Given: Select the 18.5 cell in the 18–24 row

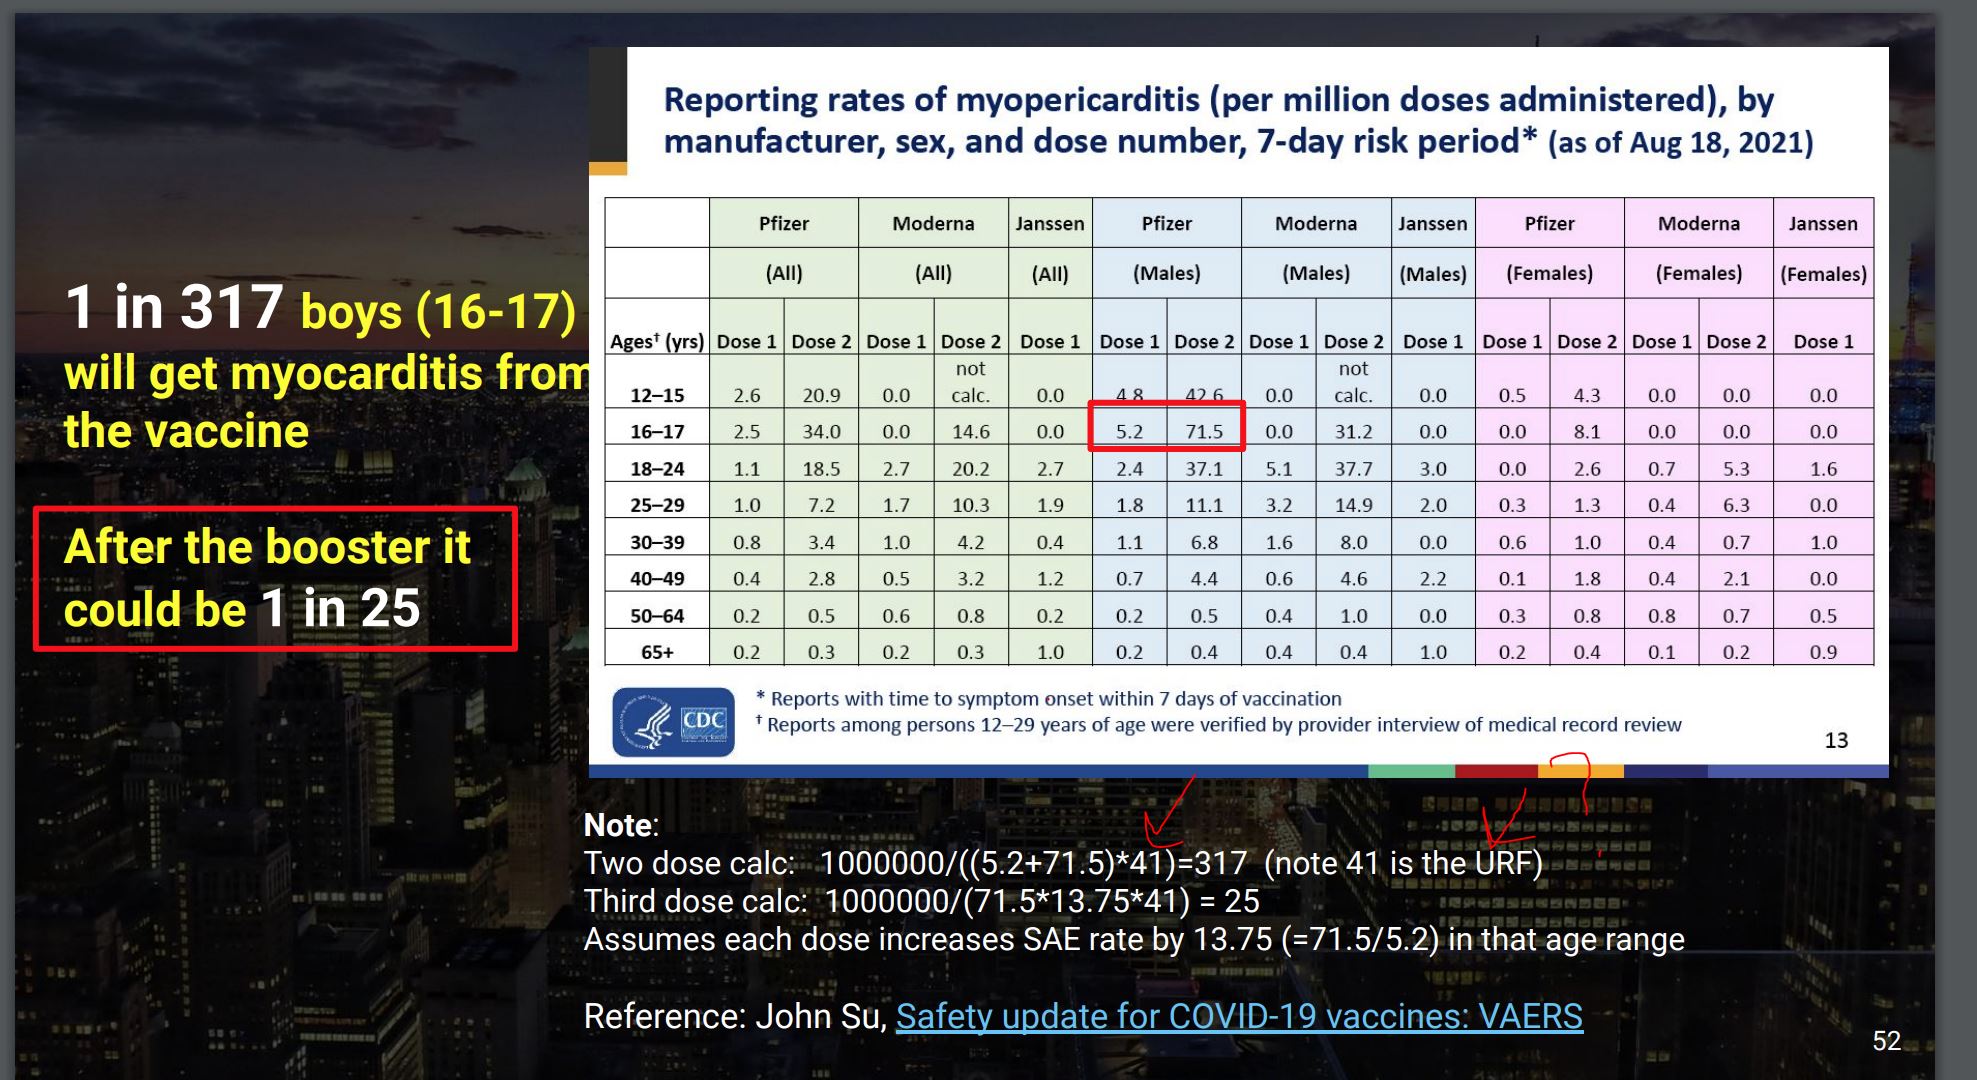Looking at the screenshot, I should coord(821,469).
